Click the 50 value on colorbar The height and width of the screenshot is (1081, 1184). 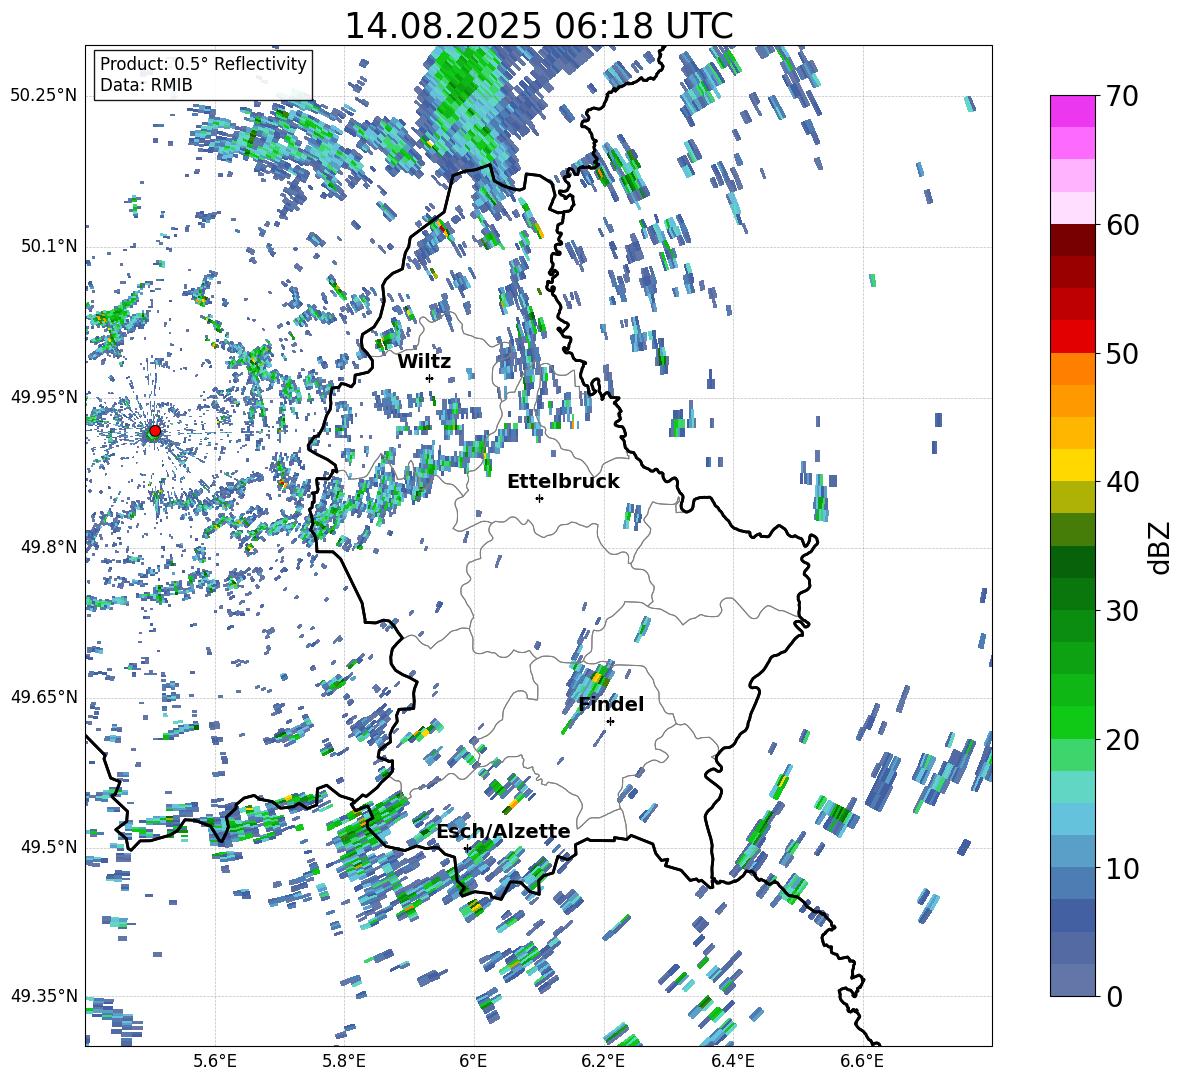click(x=1122, y=353)
